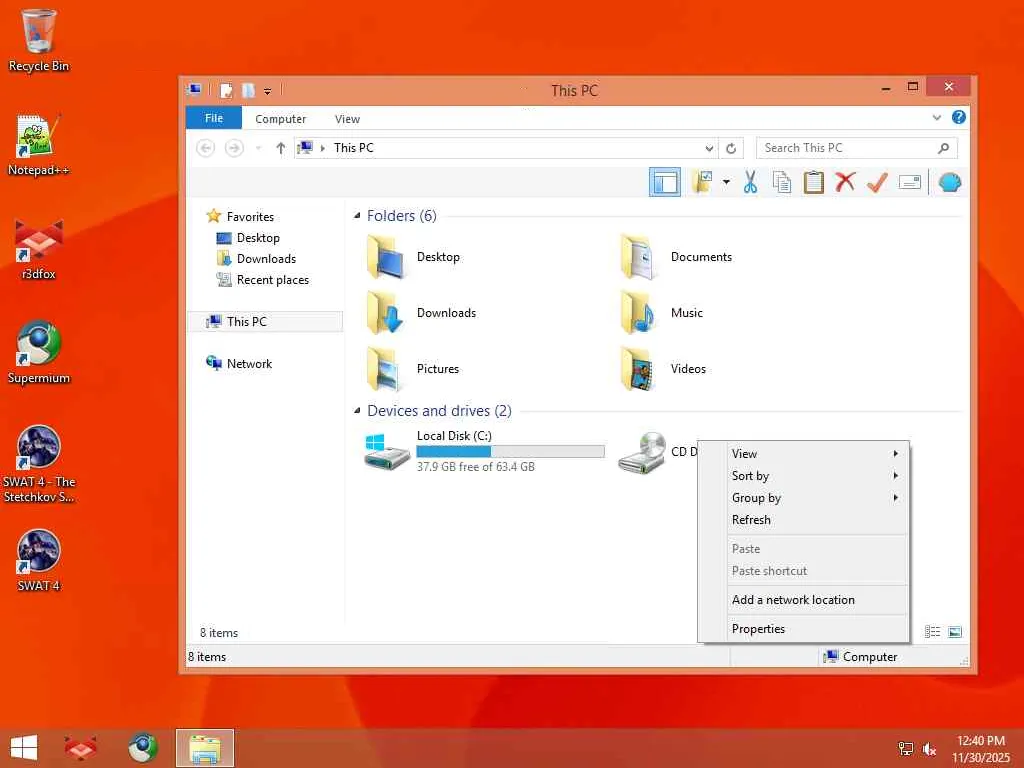
Task: Switch to details view button
Action: pos(933,632)
